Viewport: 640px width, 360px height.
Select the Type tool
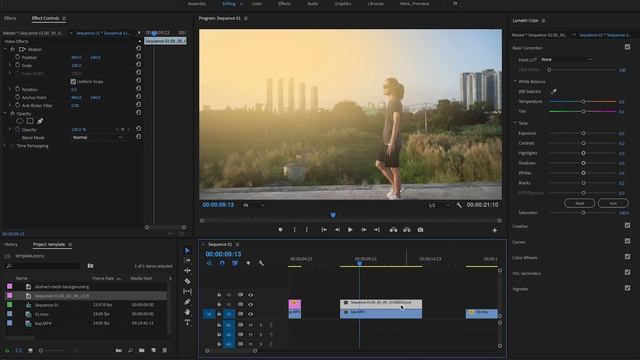click(187, 322)
